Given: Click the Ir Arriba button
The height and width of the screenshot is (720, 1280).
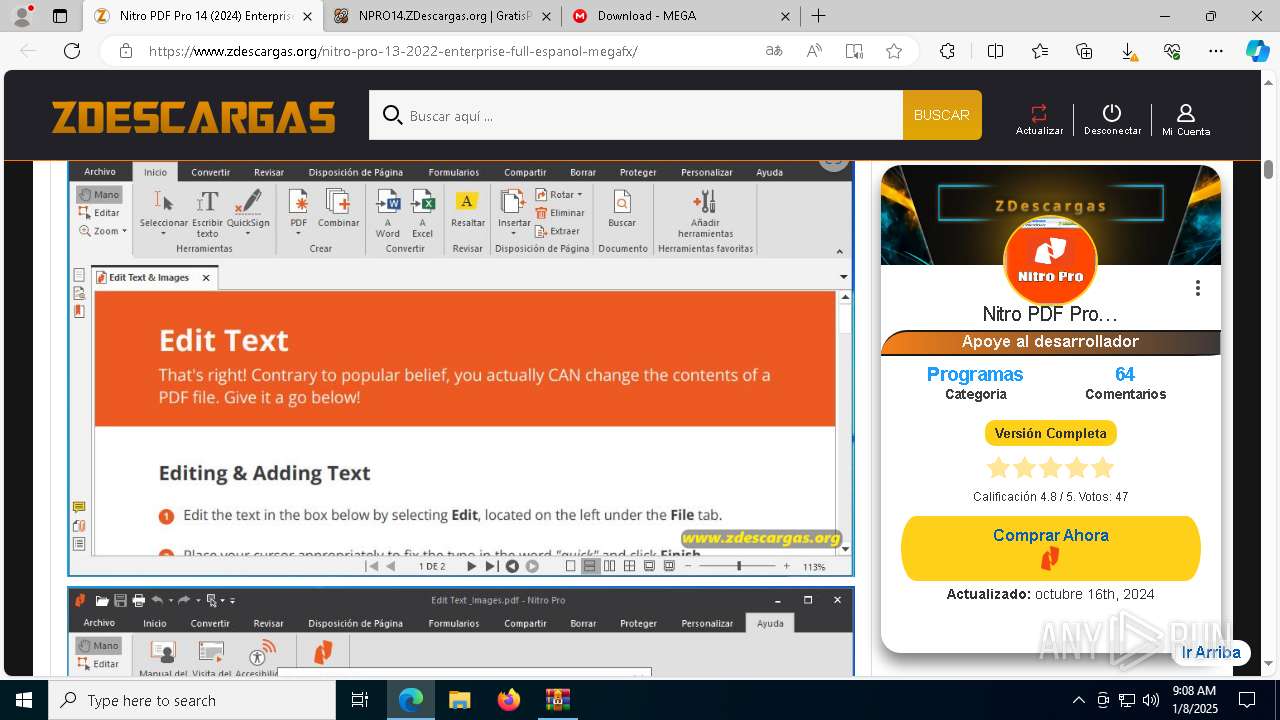Looking at the screenshot, I should [x=1210, y=652].
